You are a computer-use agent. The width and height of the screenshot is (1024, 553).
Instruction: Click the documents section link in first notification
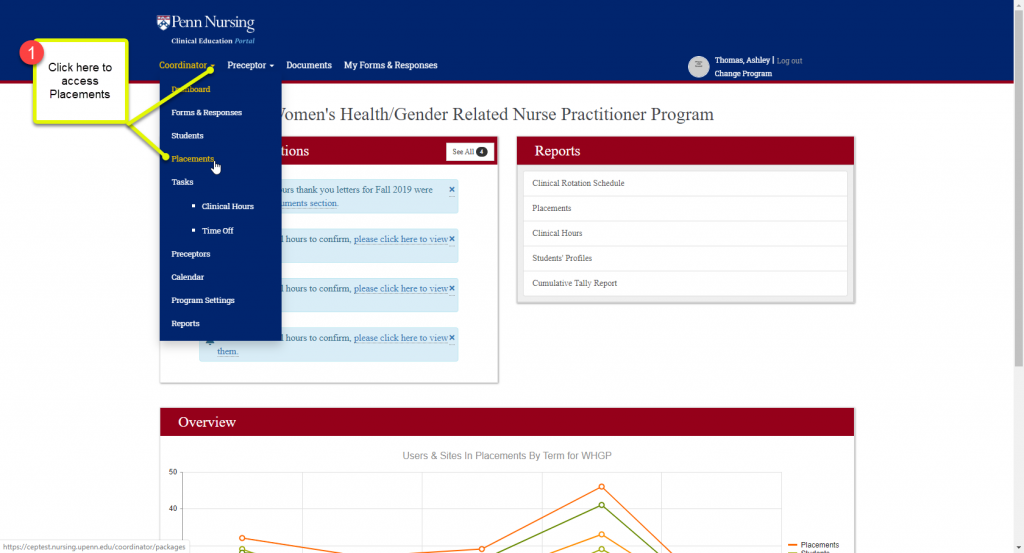click(309, 203)
